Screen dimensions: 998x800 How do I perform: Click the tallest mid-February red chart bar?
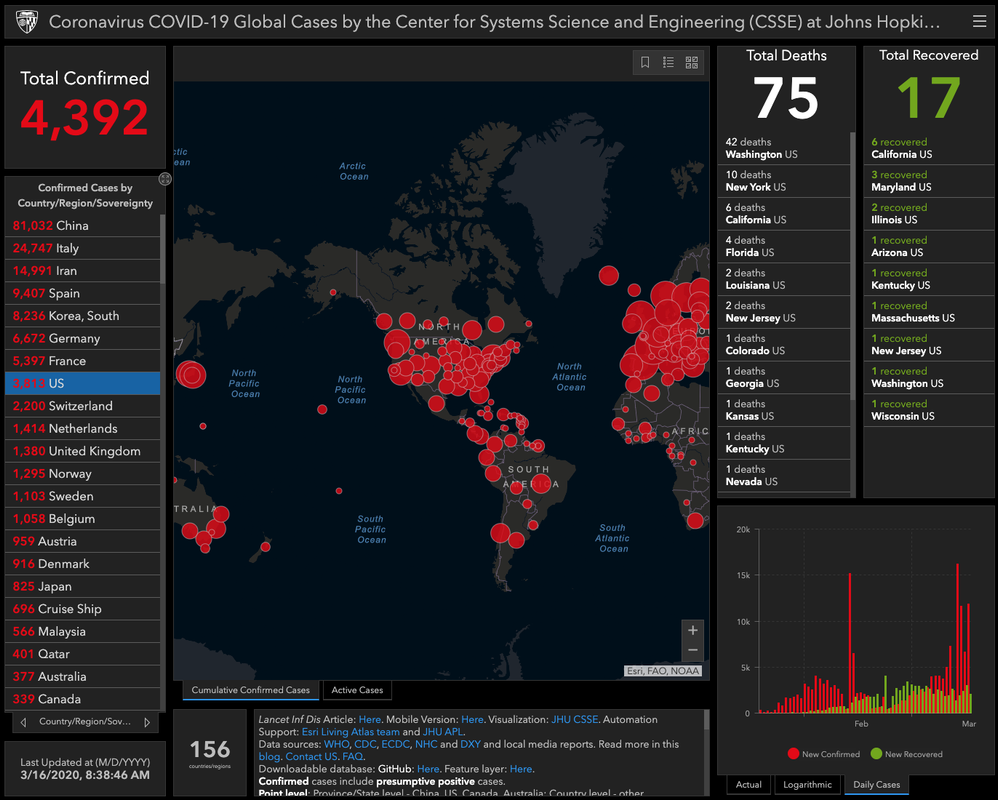pos(850,643)
